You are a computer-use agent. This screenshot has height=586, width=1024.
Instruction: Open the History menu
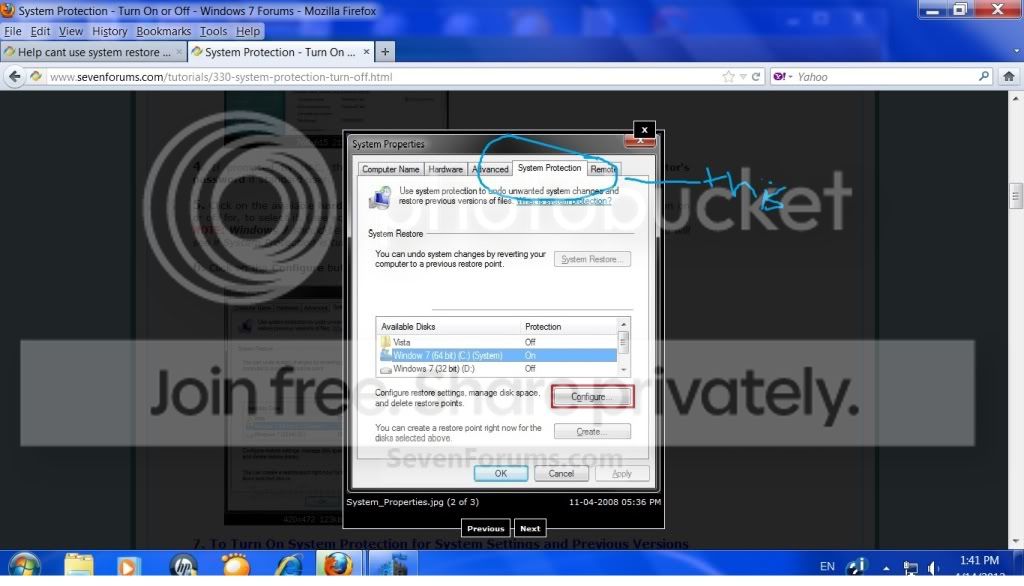(x=109, y=31)
